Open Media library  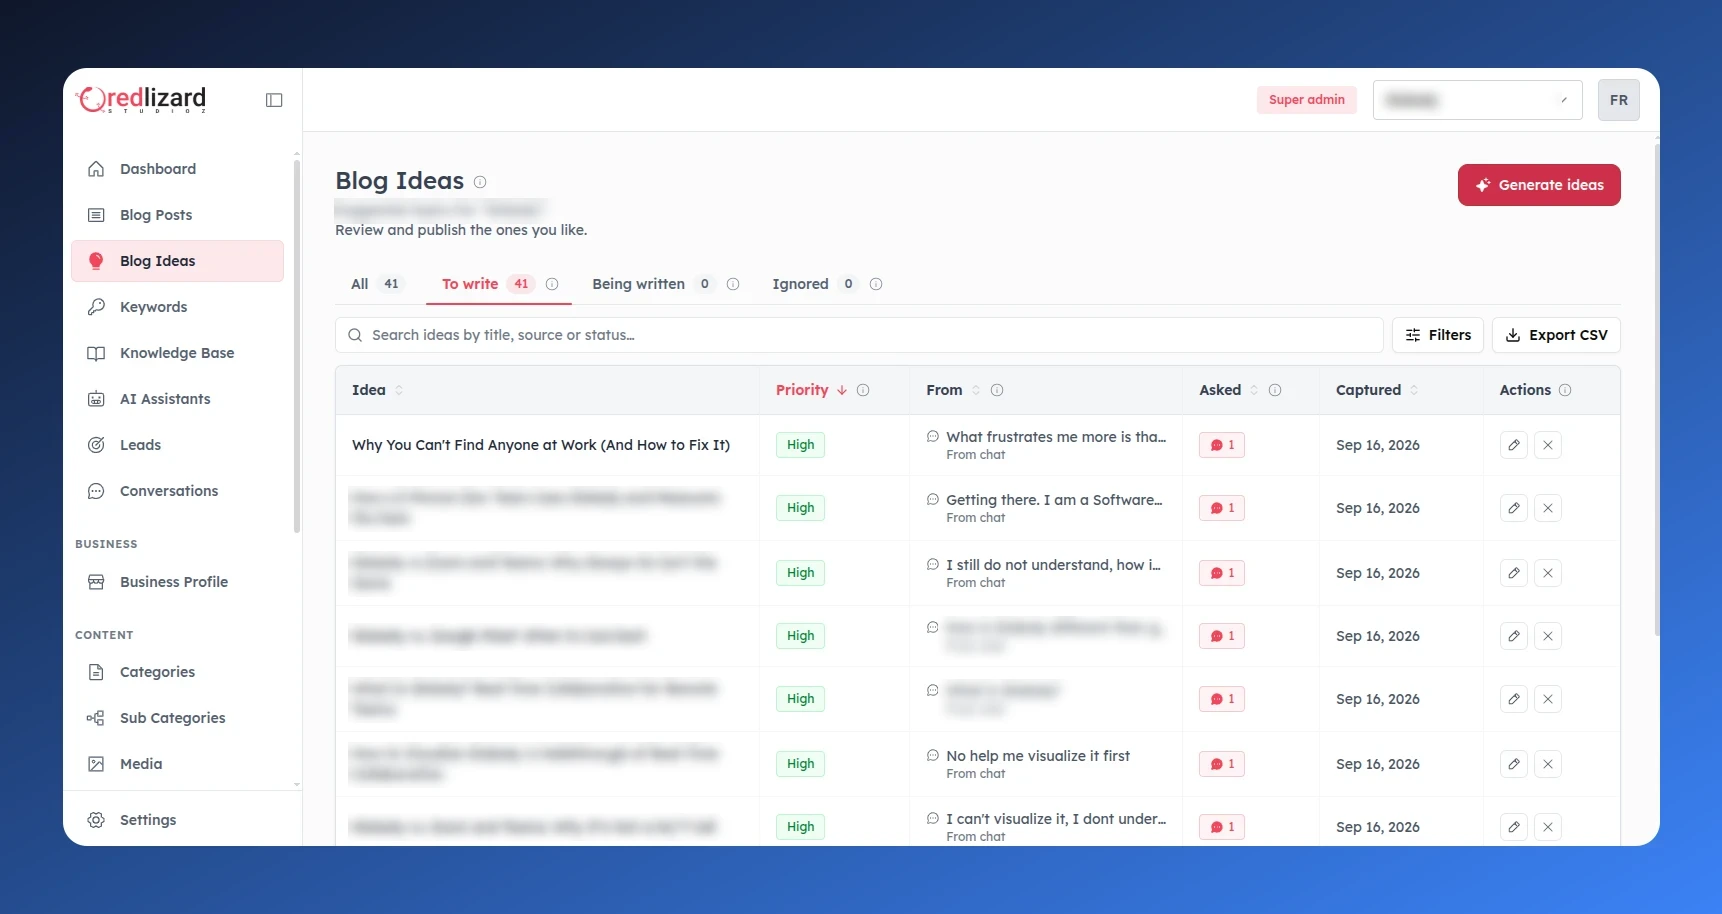177,764
